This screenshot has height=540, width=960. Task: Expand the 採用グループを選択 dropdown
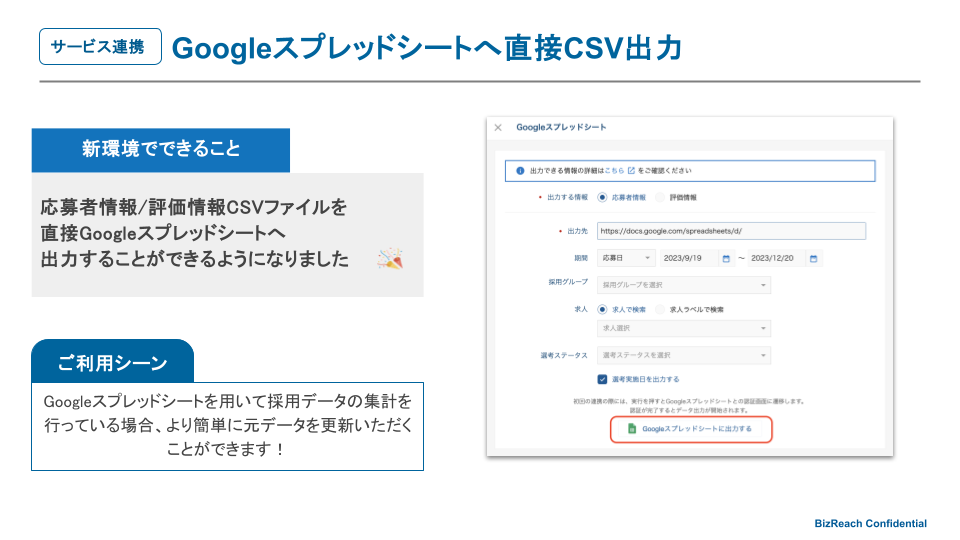(x=684, y=285)
